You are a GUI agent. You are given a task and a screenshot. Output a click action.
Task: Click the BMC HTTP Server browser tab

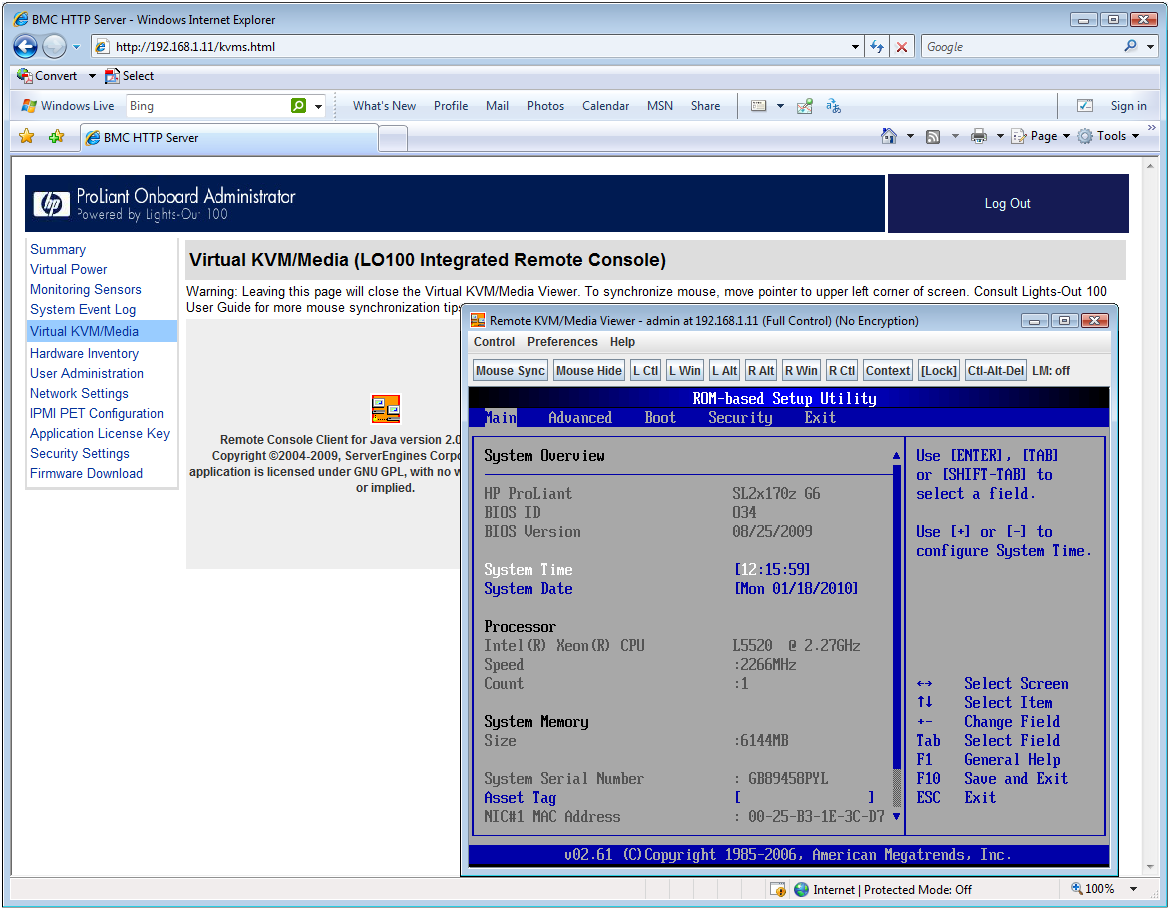point(229,137)
